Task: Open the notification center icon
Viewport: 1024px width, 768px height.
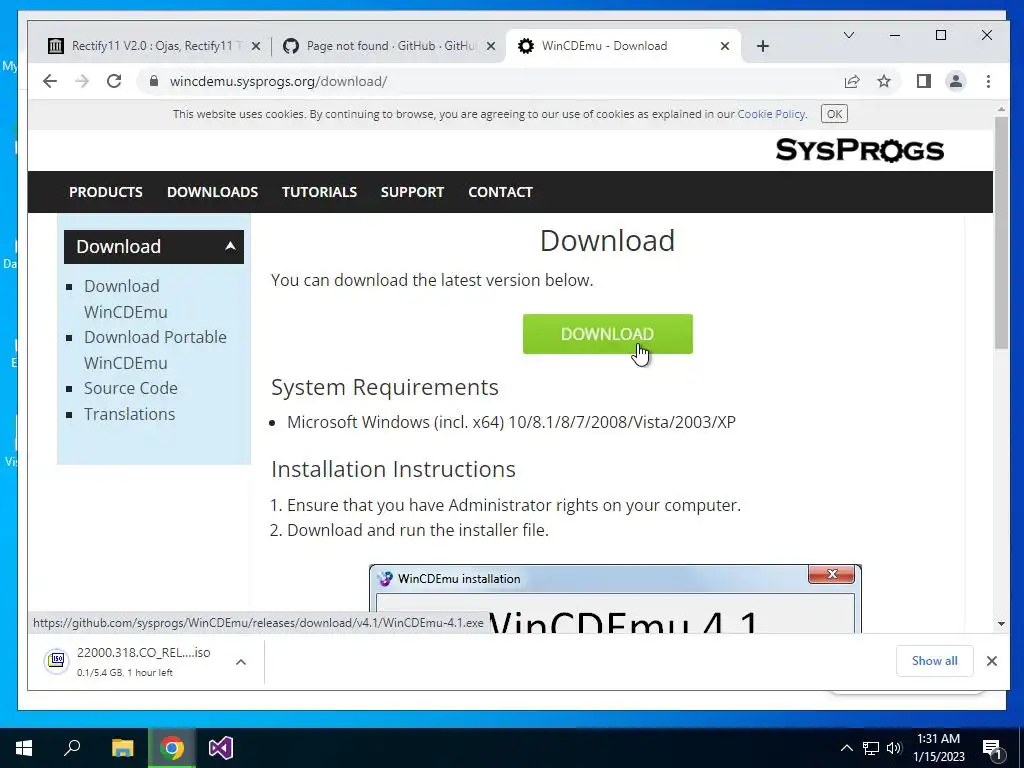Action: click(x=992, y=748)
